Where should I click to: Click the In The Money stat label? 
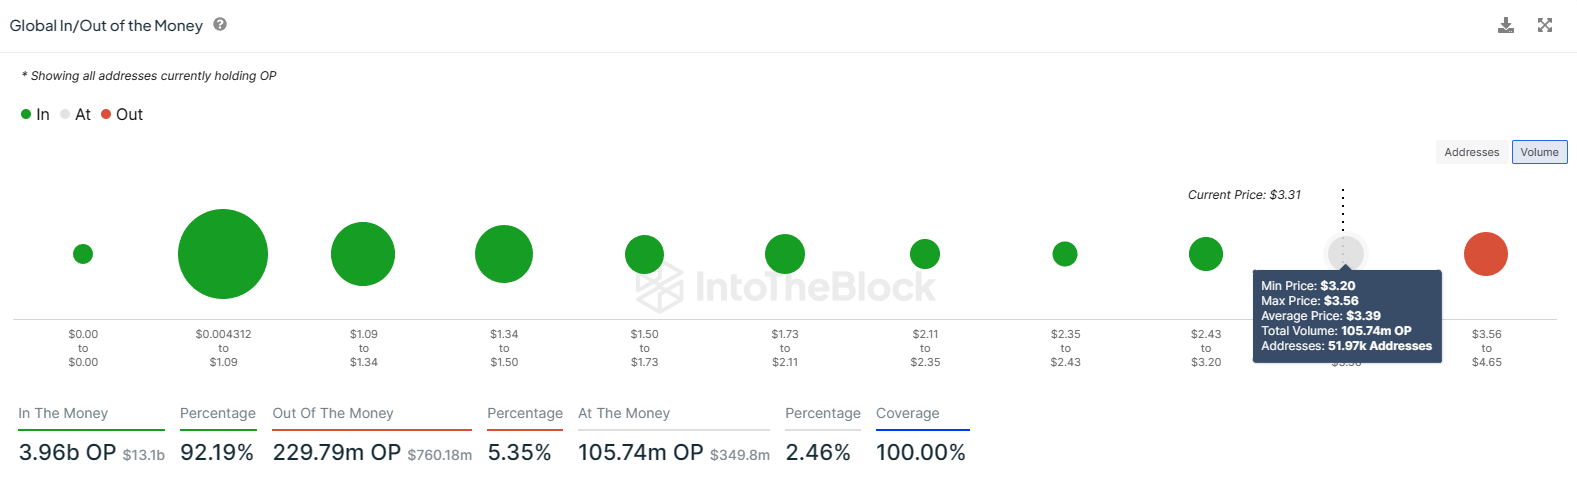(63, 413)
